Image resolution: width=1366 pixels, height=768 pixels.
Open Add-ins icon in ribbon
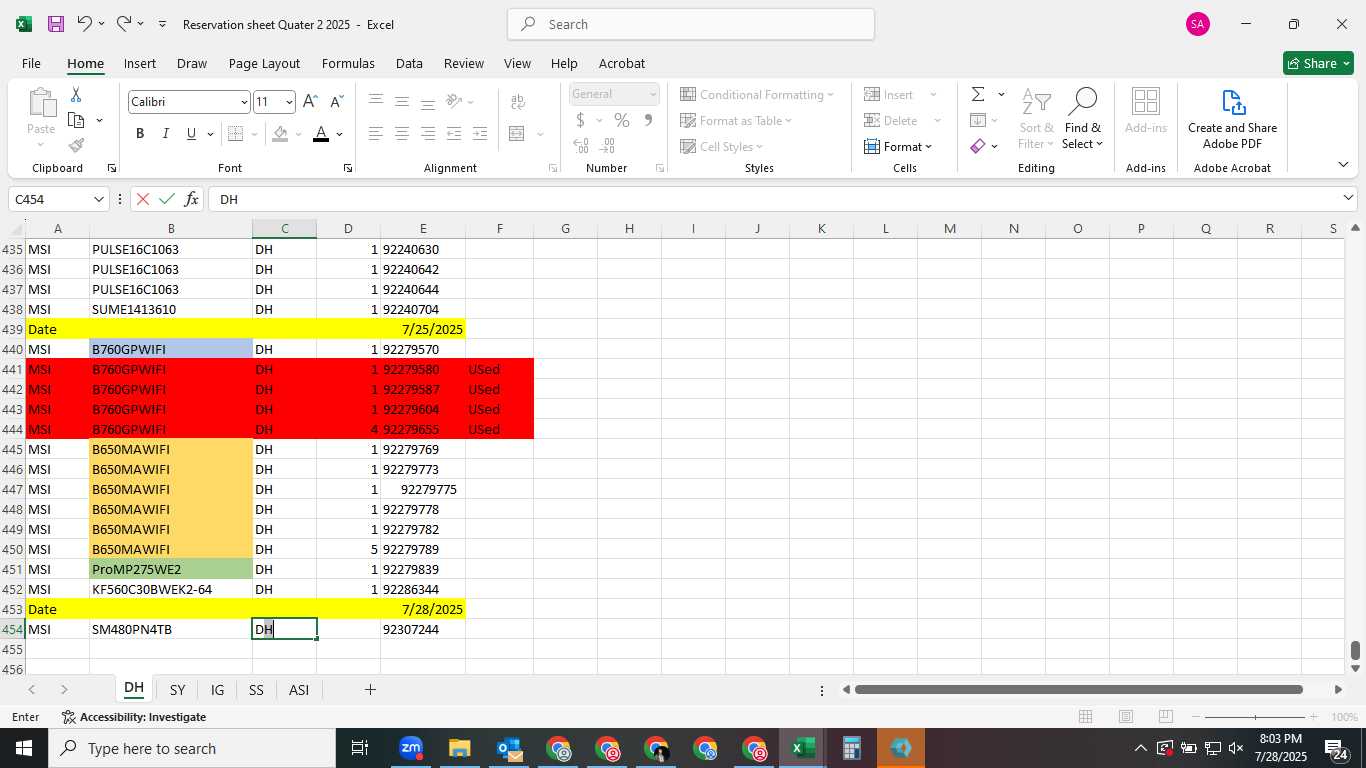click(1146, 112)
